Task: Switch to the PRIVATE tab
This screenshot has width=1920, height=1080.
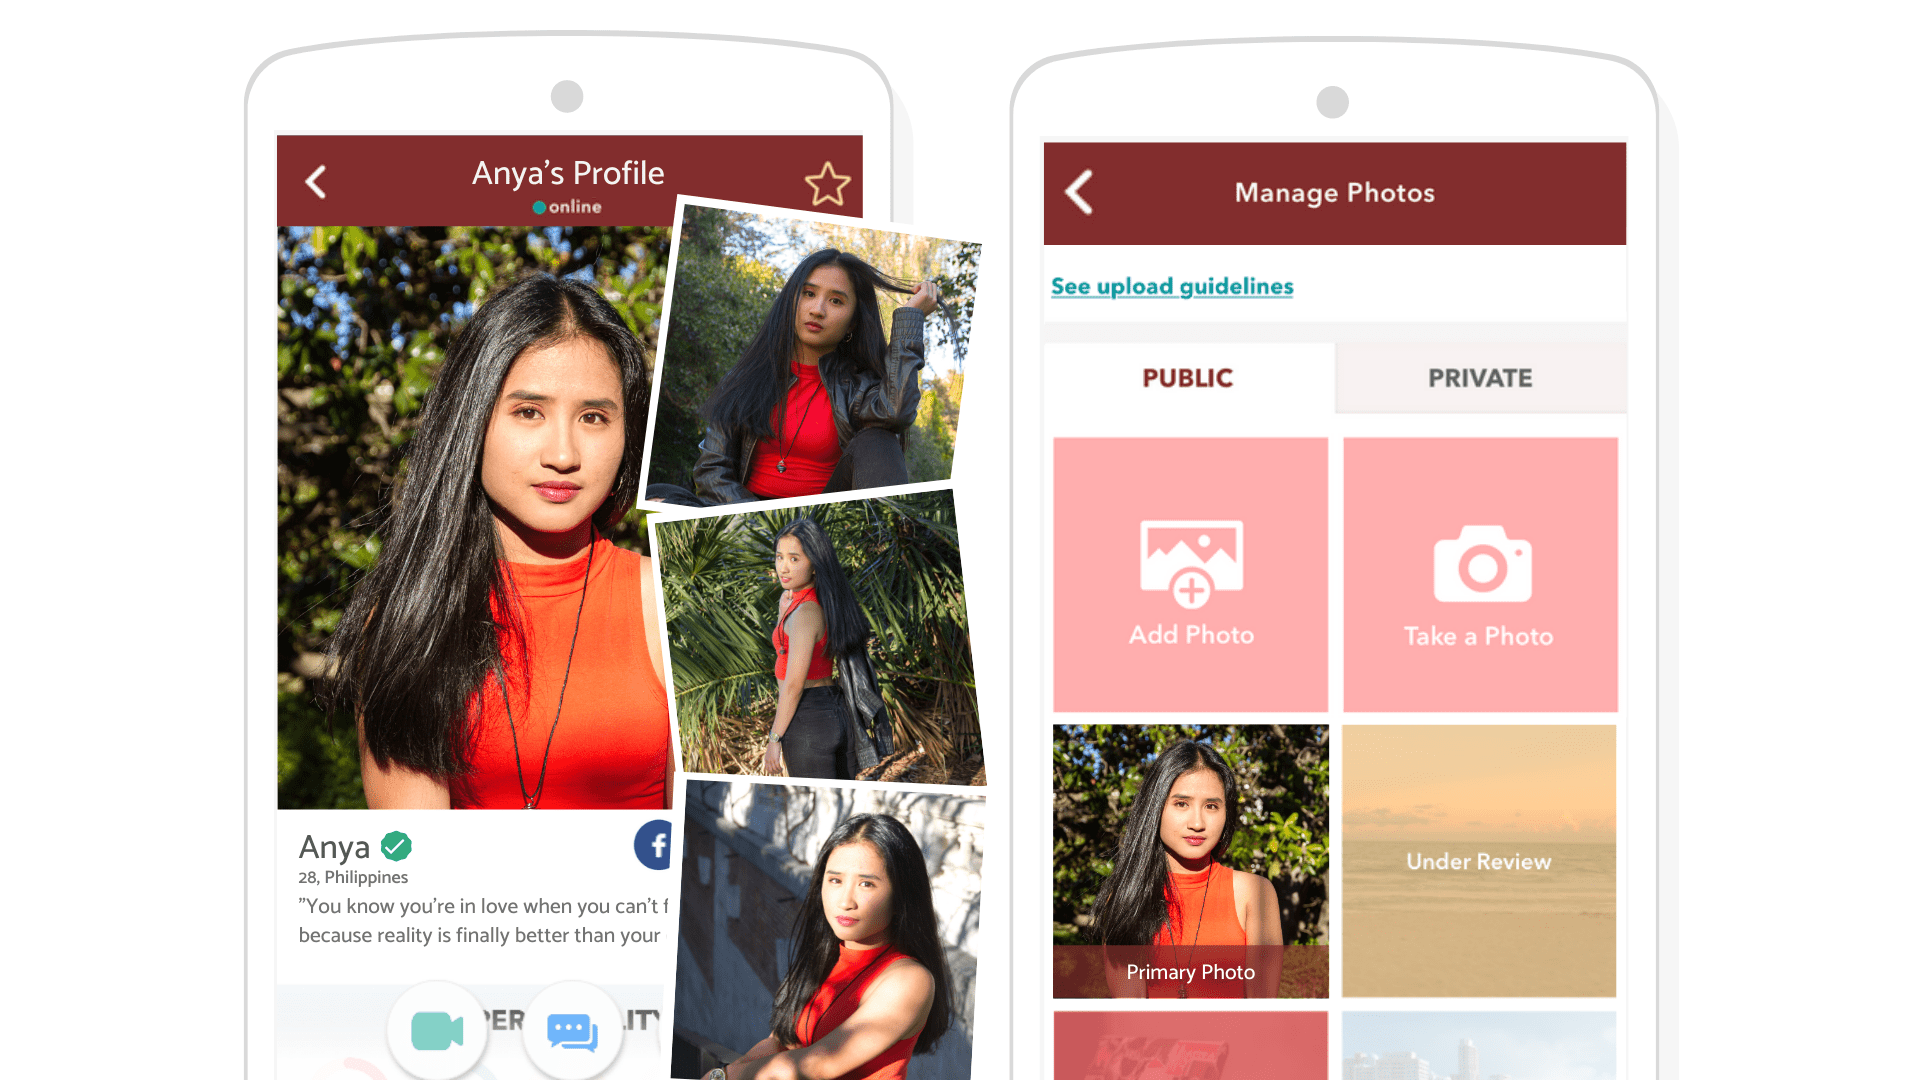Action: pos(1480,378)
